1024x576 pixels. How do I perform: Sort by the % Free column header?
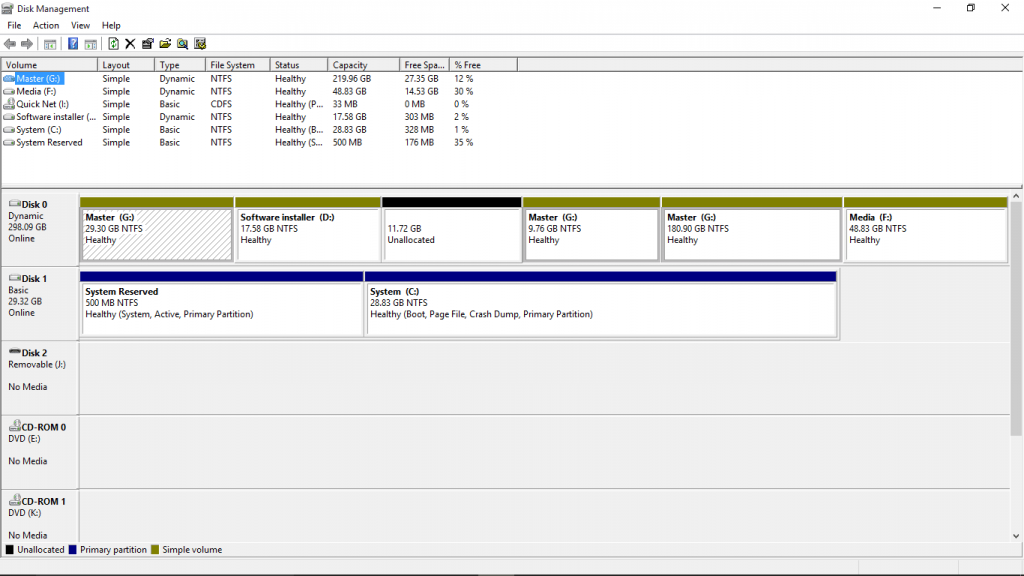point(483,65)
